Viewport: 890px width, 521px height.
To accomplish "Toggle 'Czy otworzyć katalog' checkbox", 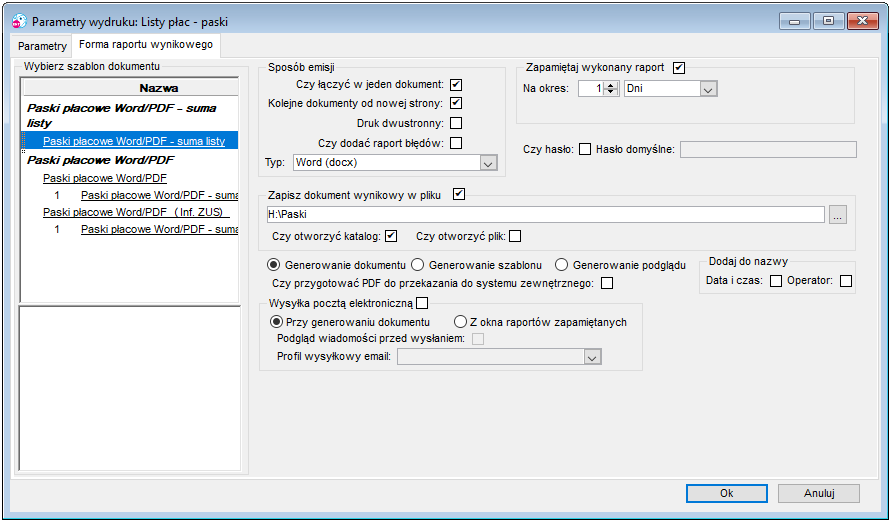I will (x=391, y=236).
